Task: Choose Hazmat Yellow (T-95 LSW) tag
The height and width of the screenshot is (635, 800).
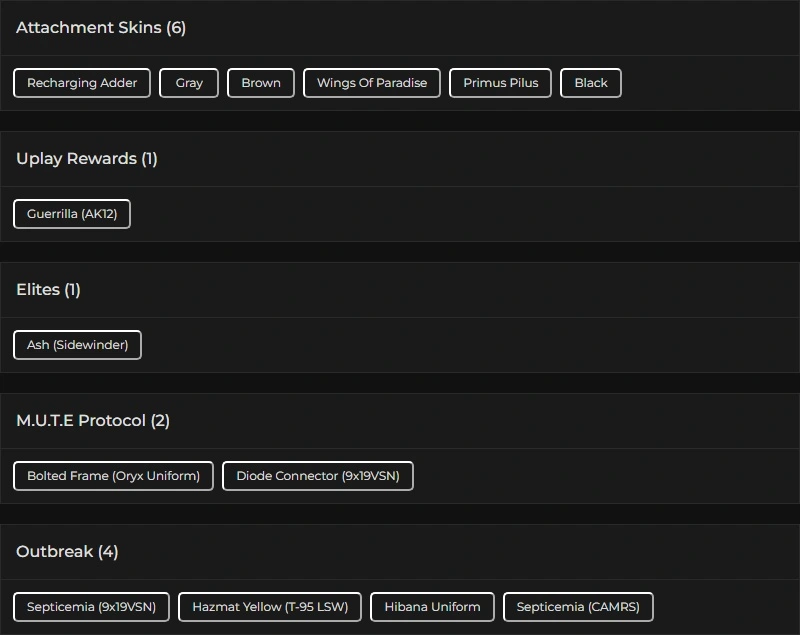Action: click(x=270, y=607)
